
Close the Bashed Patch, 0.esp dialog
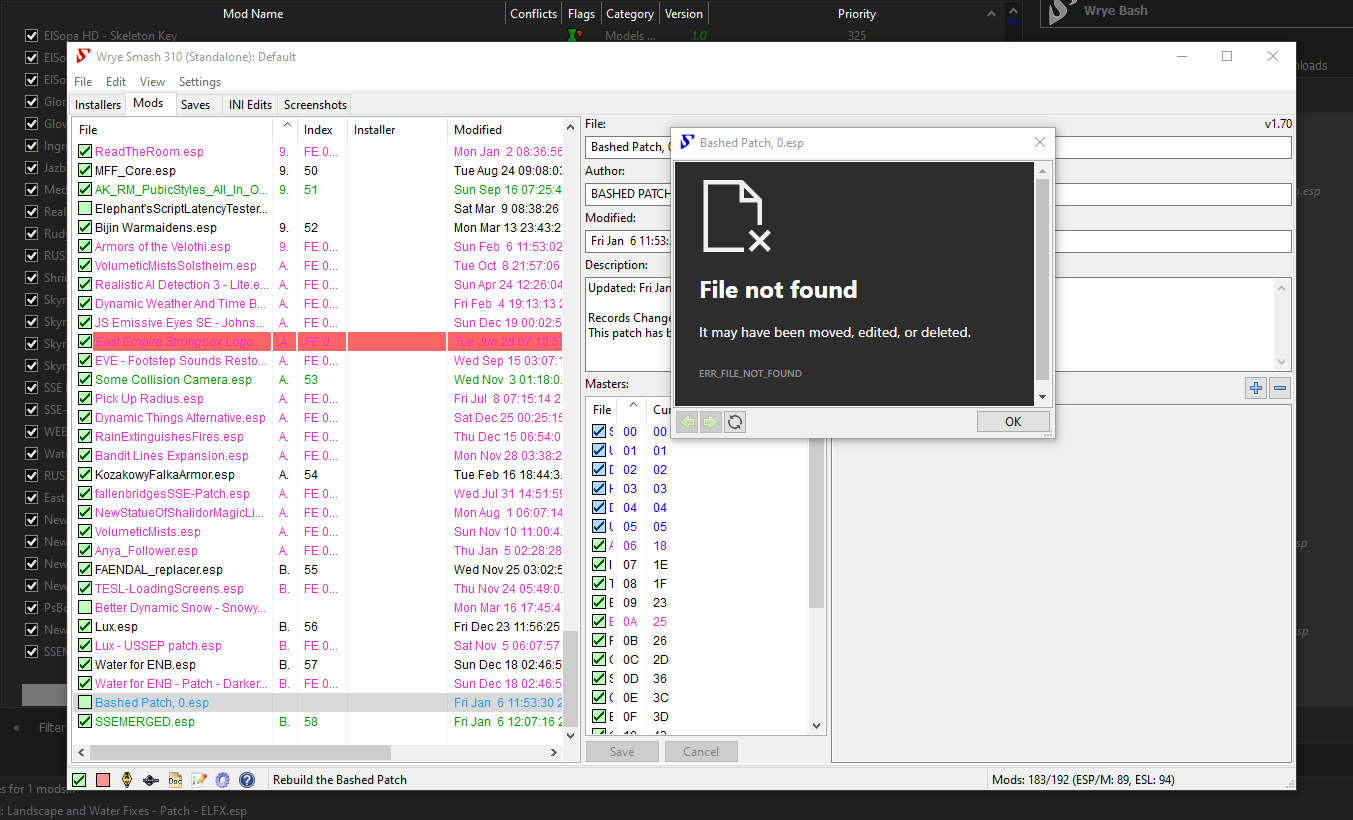1040,142
